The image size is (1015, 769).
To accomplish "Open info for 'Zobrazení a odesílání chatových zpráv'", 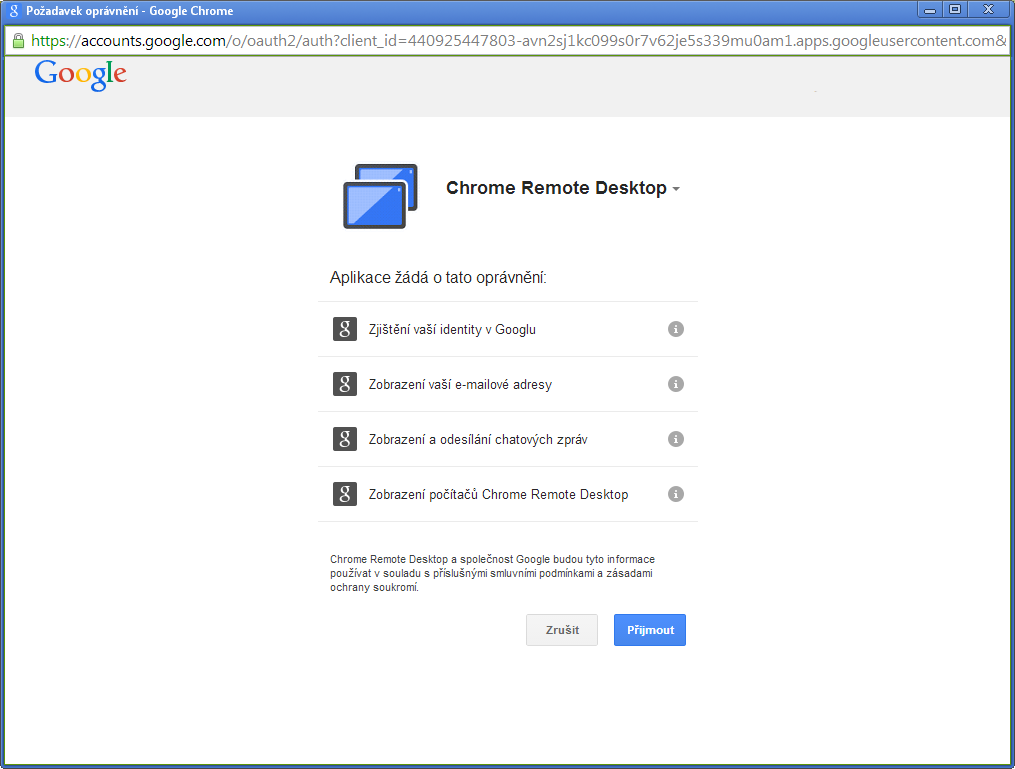I will click(676, 439).
